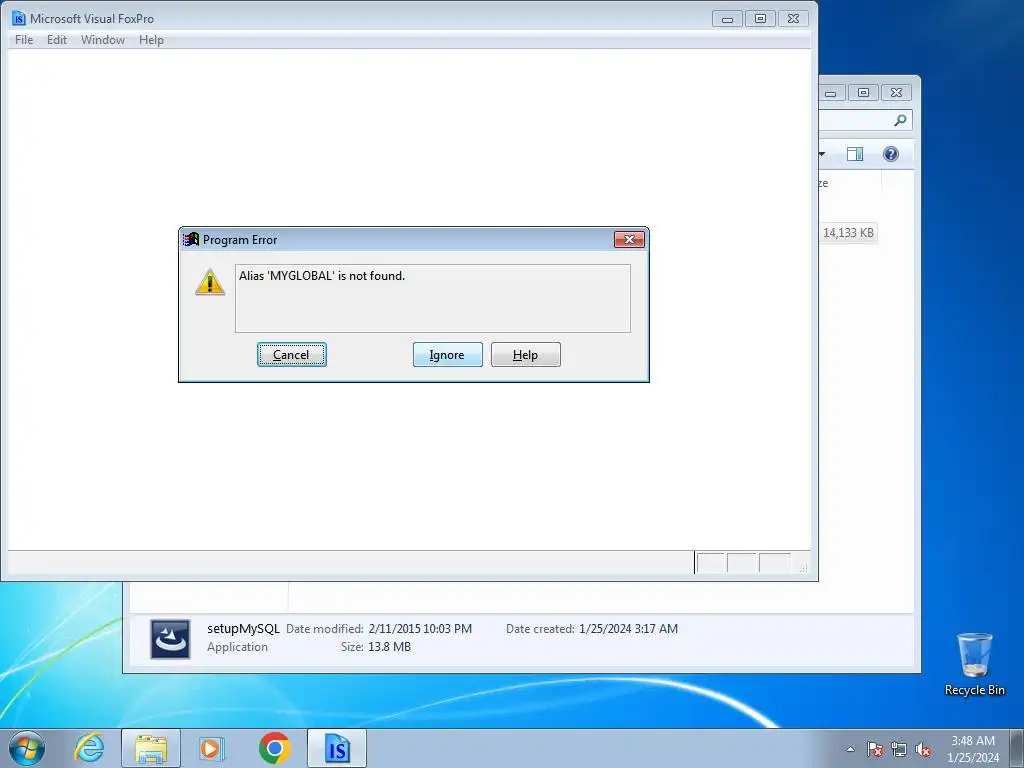This screenshot has height=768, width=1024.
Task: Click the error message 'Alias MYGLOBAL is not found'
Action: pyautogui.click(x=322, y=276)
